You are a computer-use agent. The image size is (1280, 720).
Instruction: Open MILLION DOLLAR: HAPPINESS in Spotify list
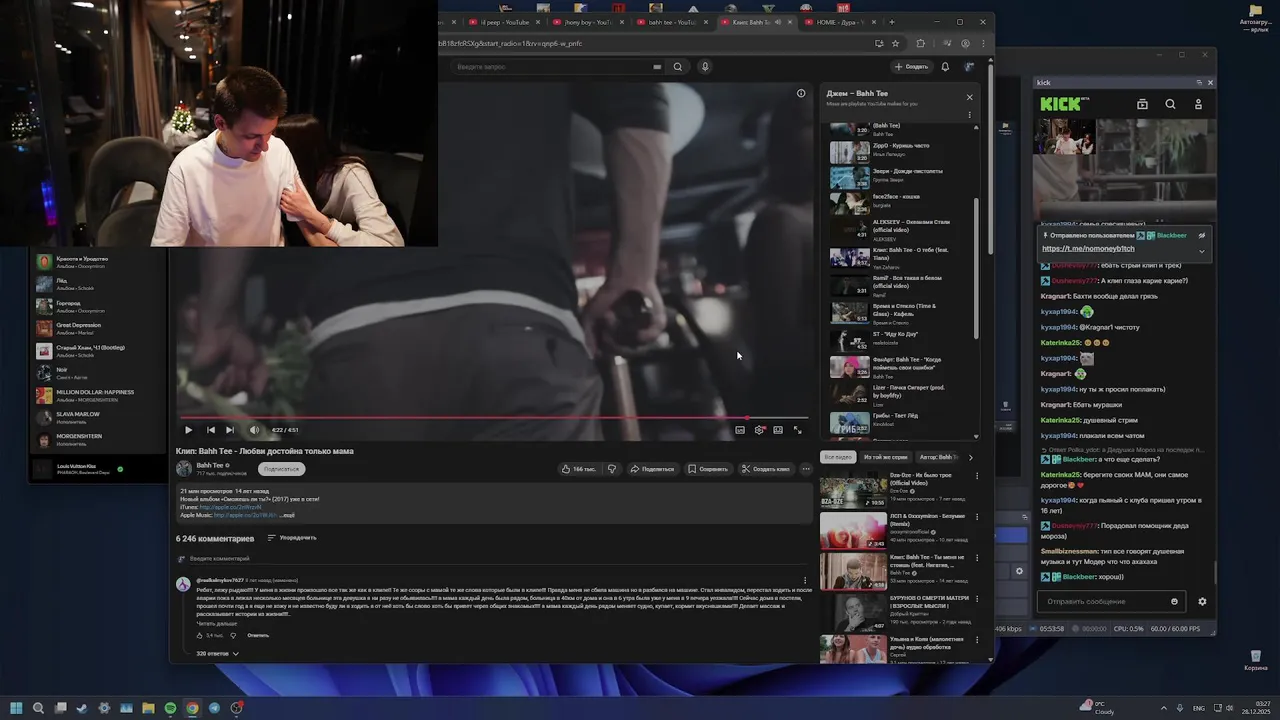tap(97, 395)
